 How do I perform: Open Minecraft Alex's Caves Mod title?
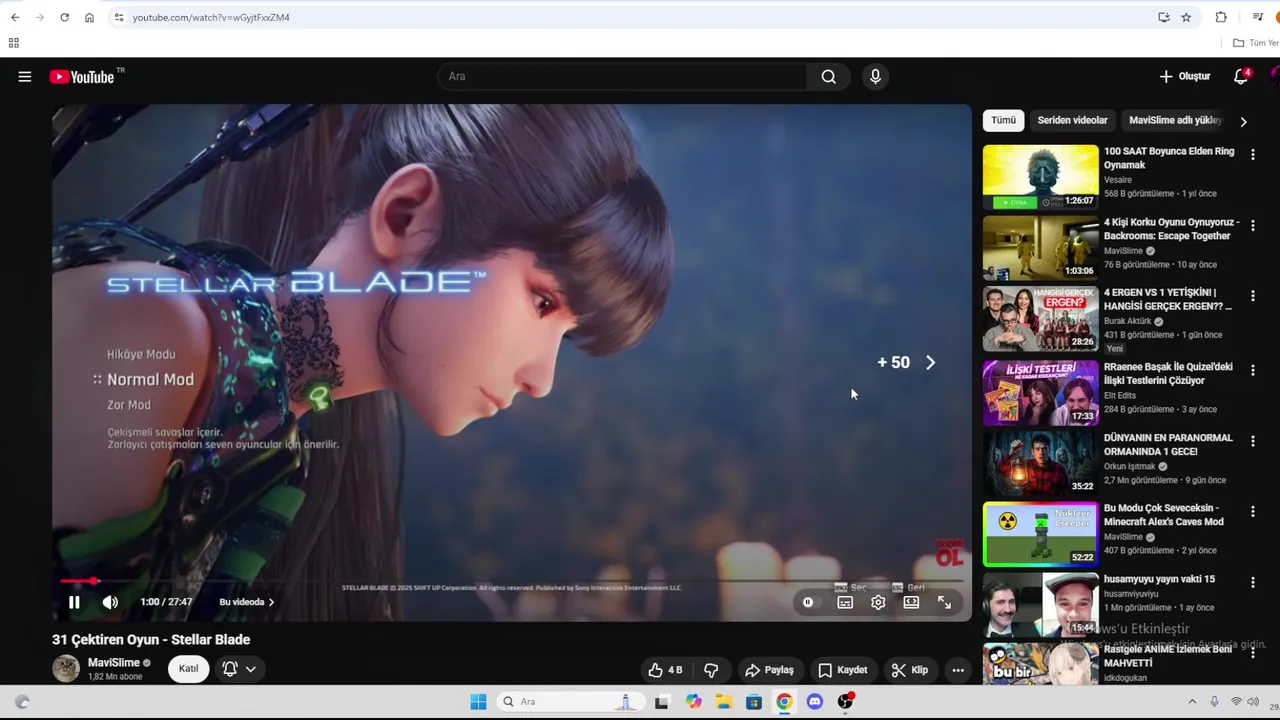[1164, 515]
